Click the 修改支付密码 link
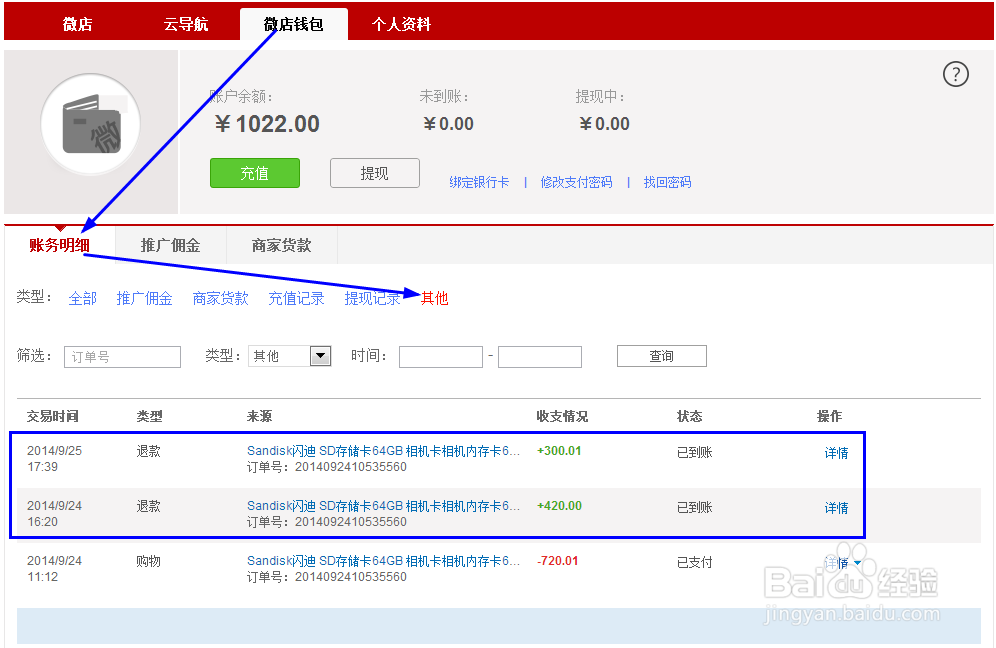The image size is (996, 648). click(x=577, y=182)
